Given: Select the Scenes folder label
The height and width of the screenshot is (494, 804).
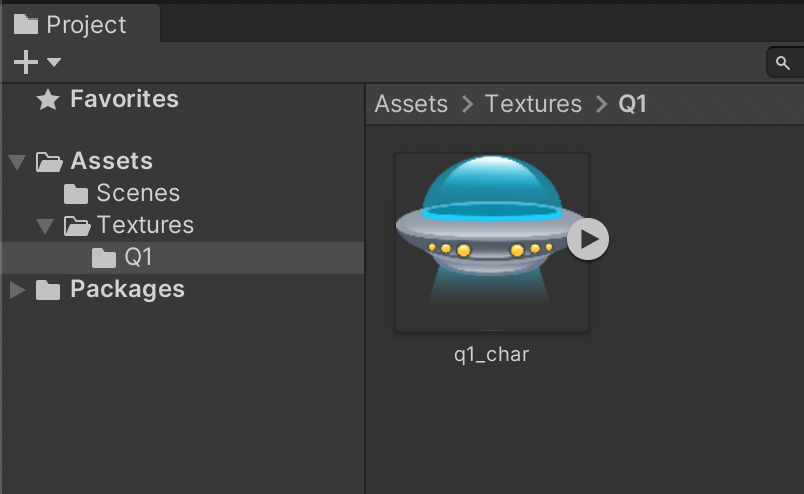Looking at the screenshot, I should pyautogui.click(x=138, y=193).
